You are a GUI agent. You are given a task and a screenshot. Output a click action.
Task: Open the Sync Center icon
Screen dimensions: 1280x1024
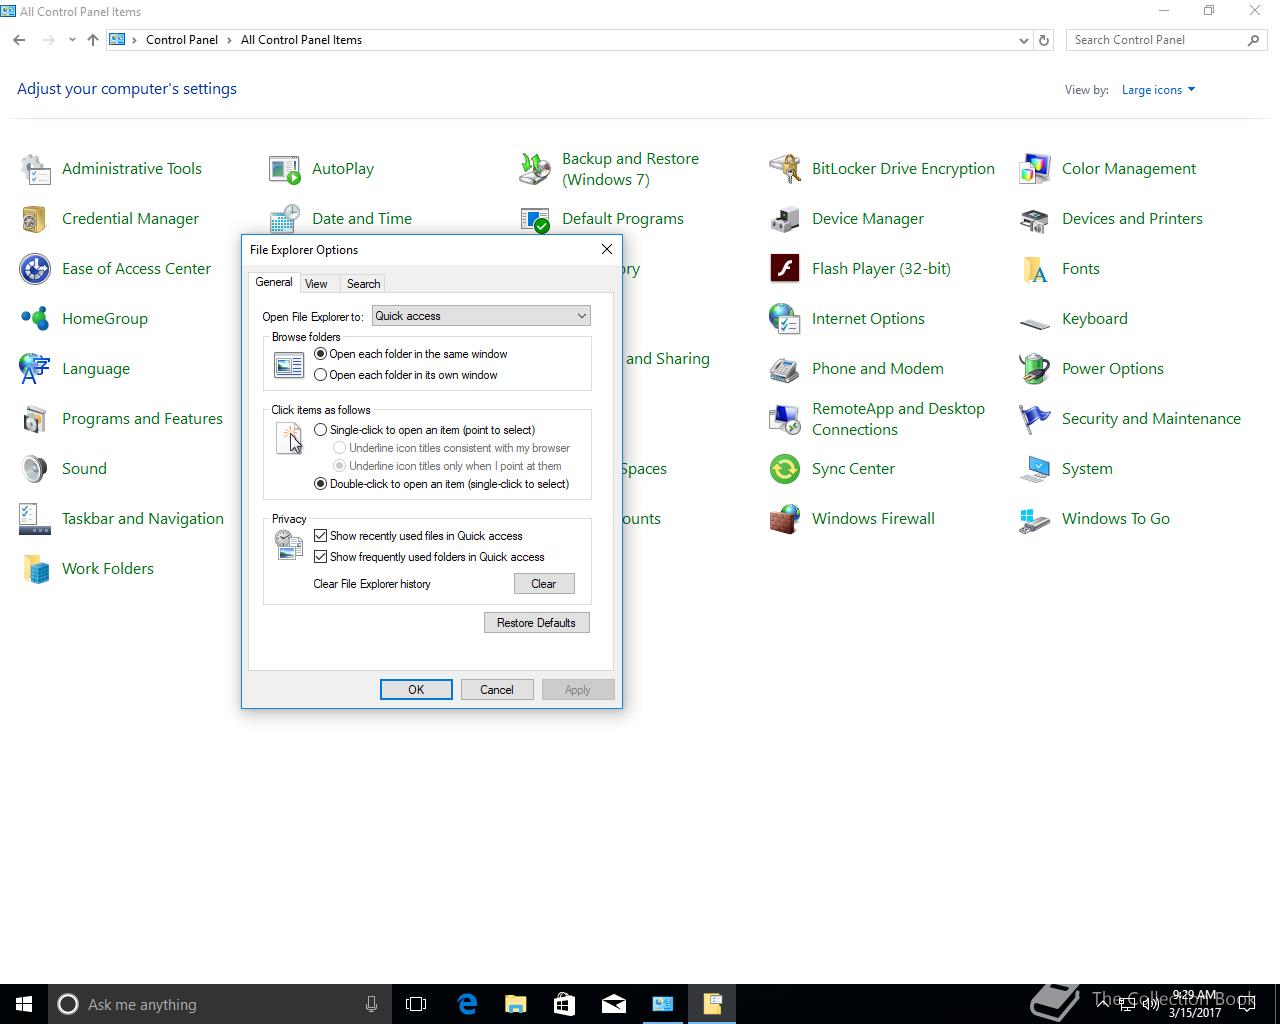point(785,469)
